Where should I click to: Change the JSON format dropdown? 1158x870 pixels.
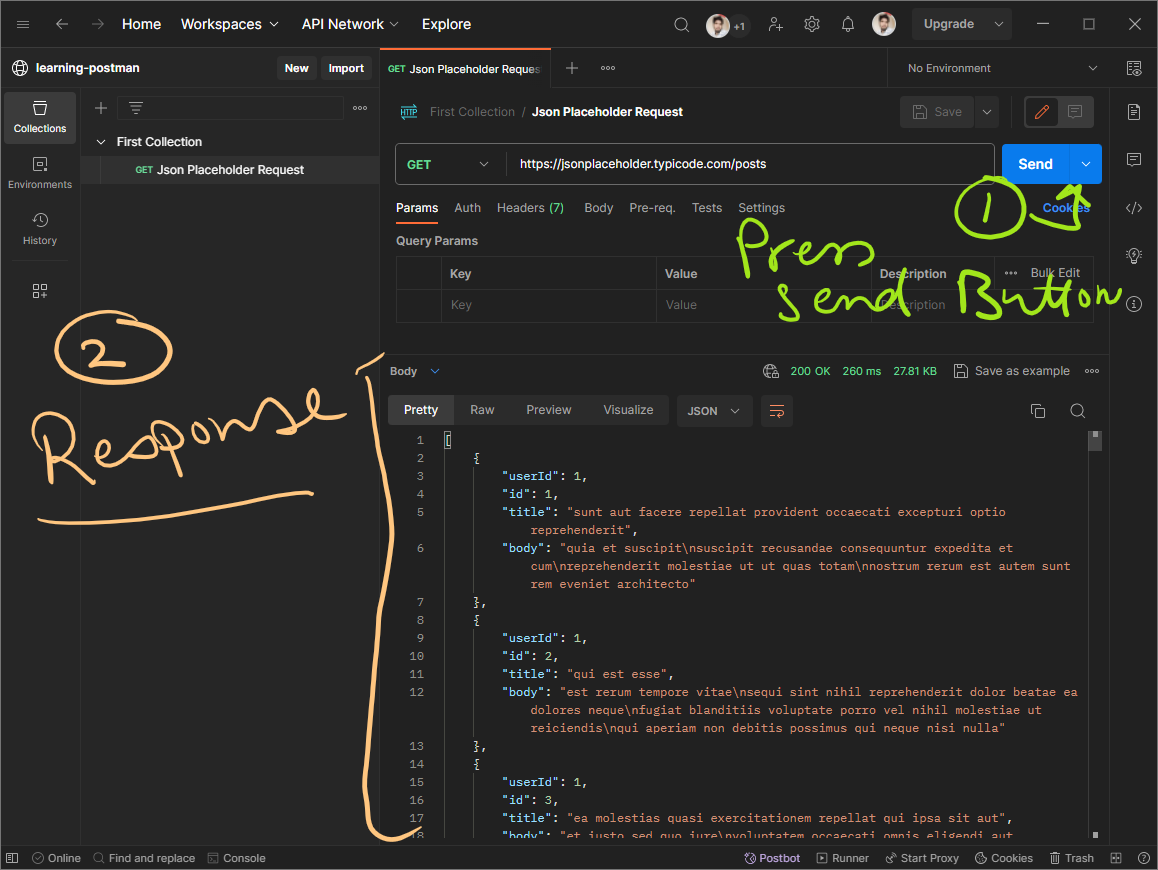(x=713, y=411)
